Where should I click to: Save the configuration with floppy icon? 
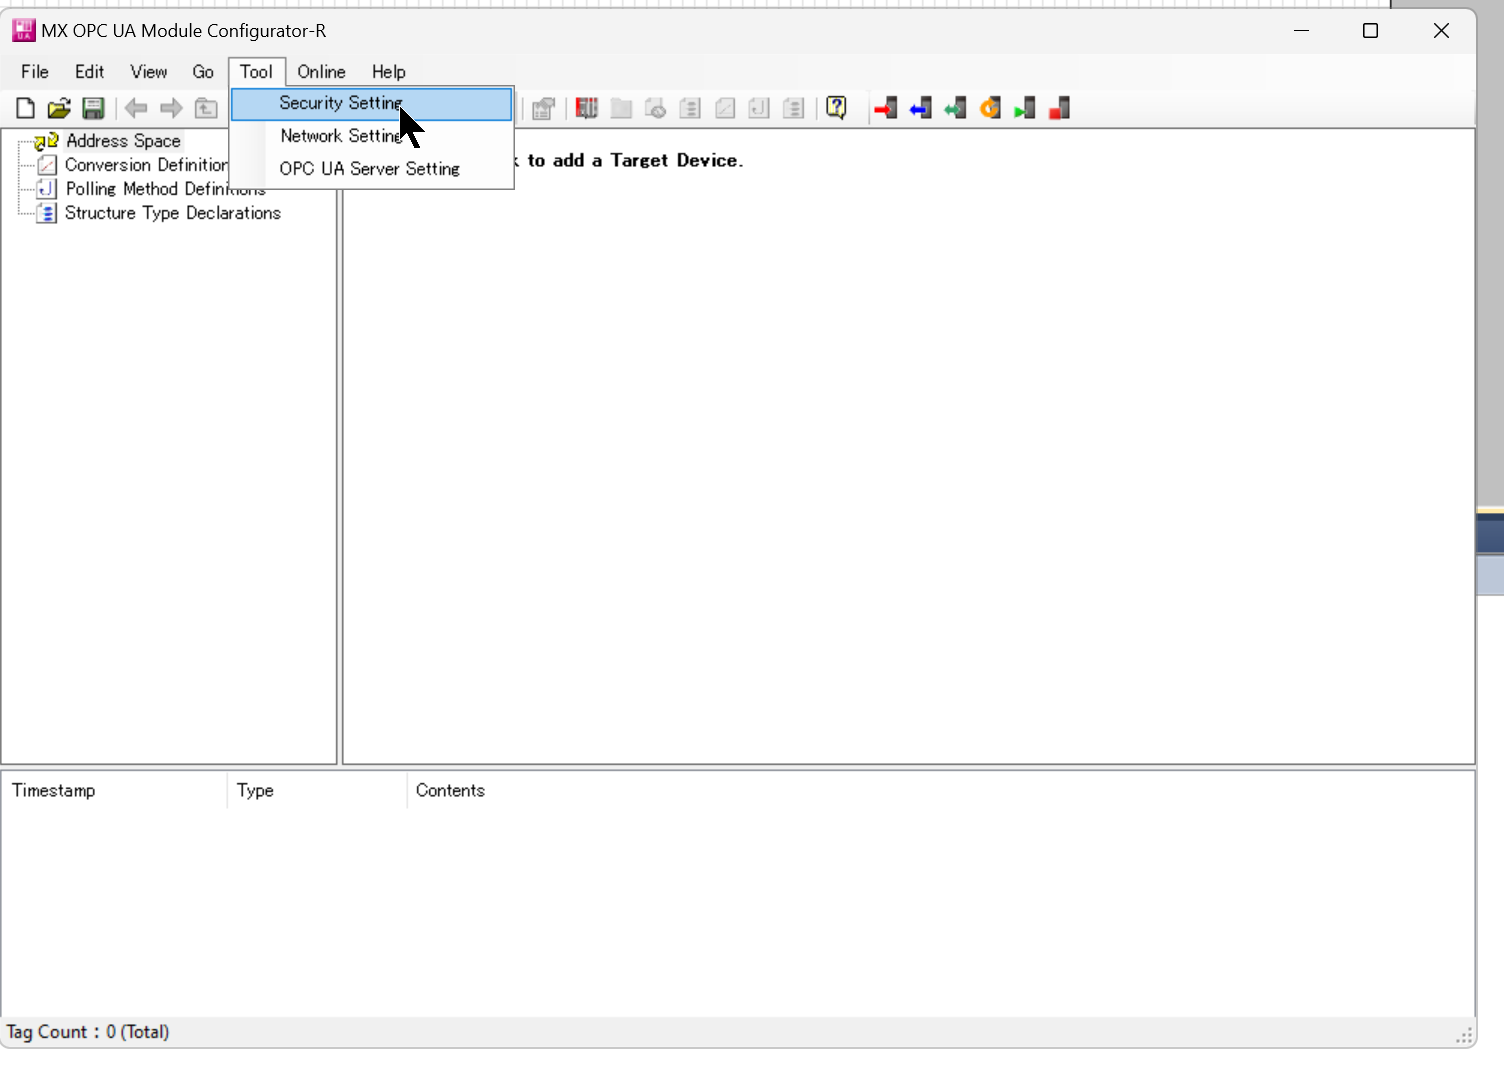(x=93, y=108)
